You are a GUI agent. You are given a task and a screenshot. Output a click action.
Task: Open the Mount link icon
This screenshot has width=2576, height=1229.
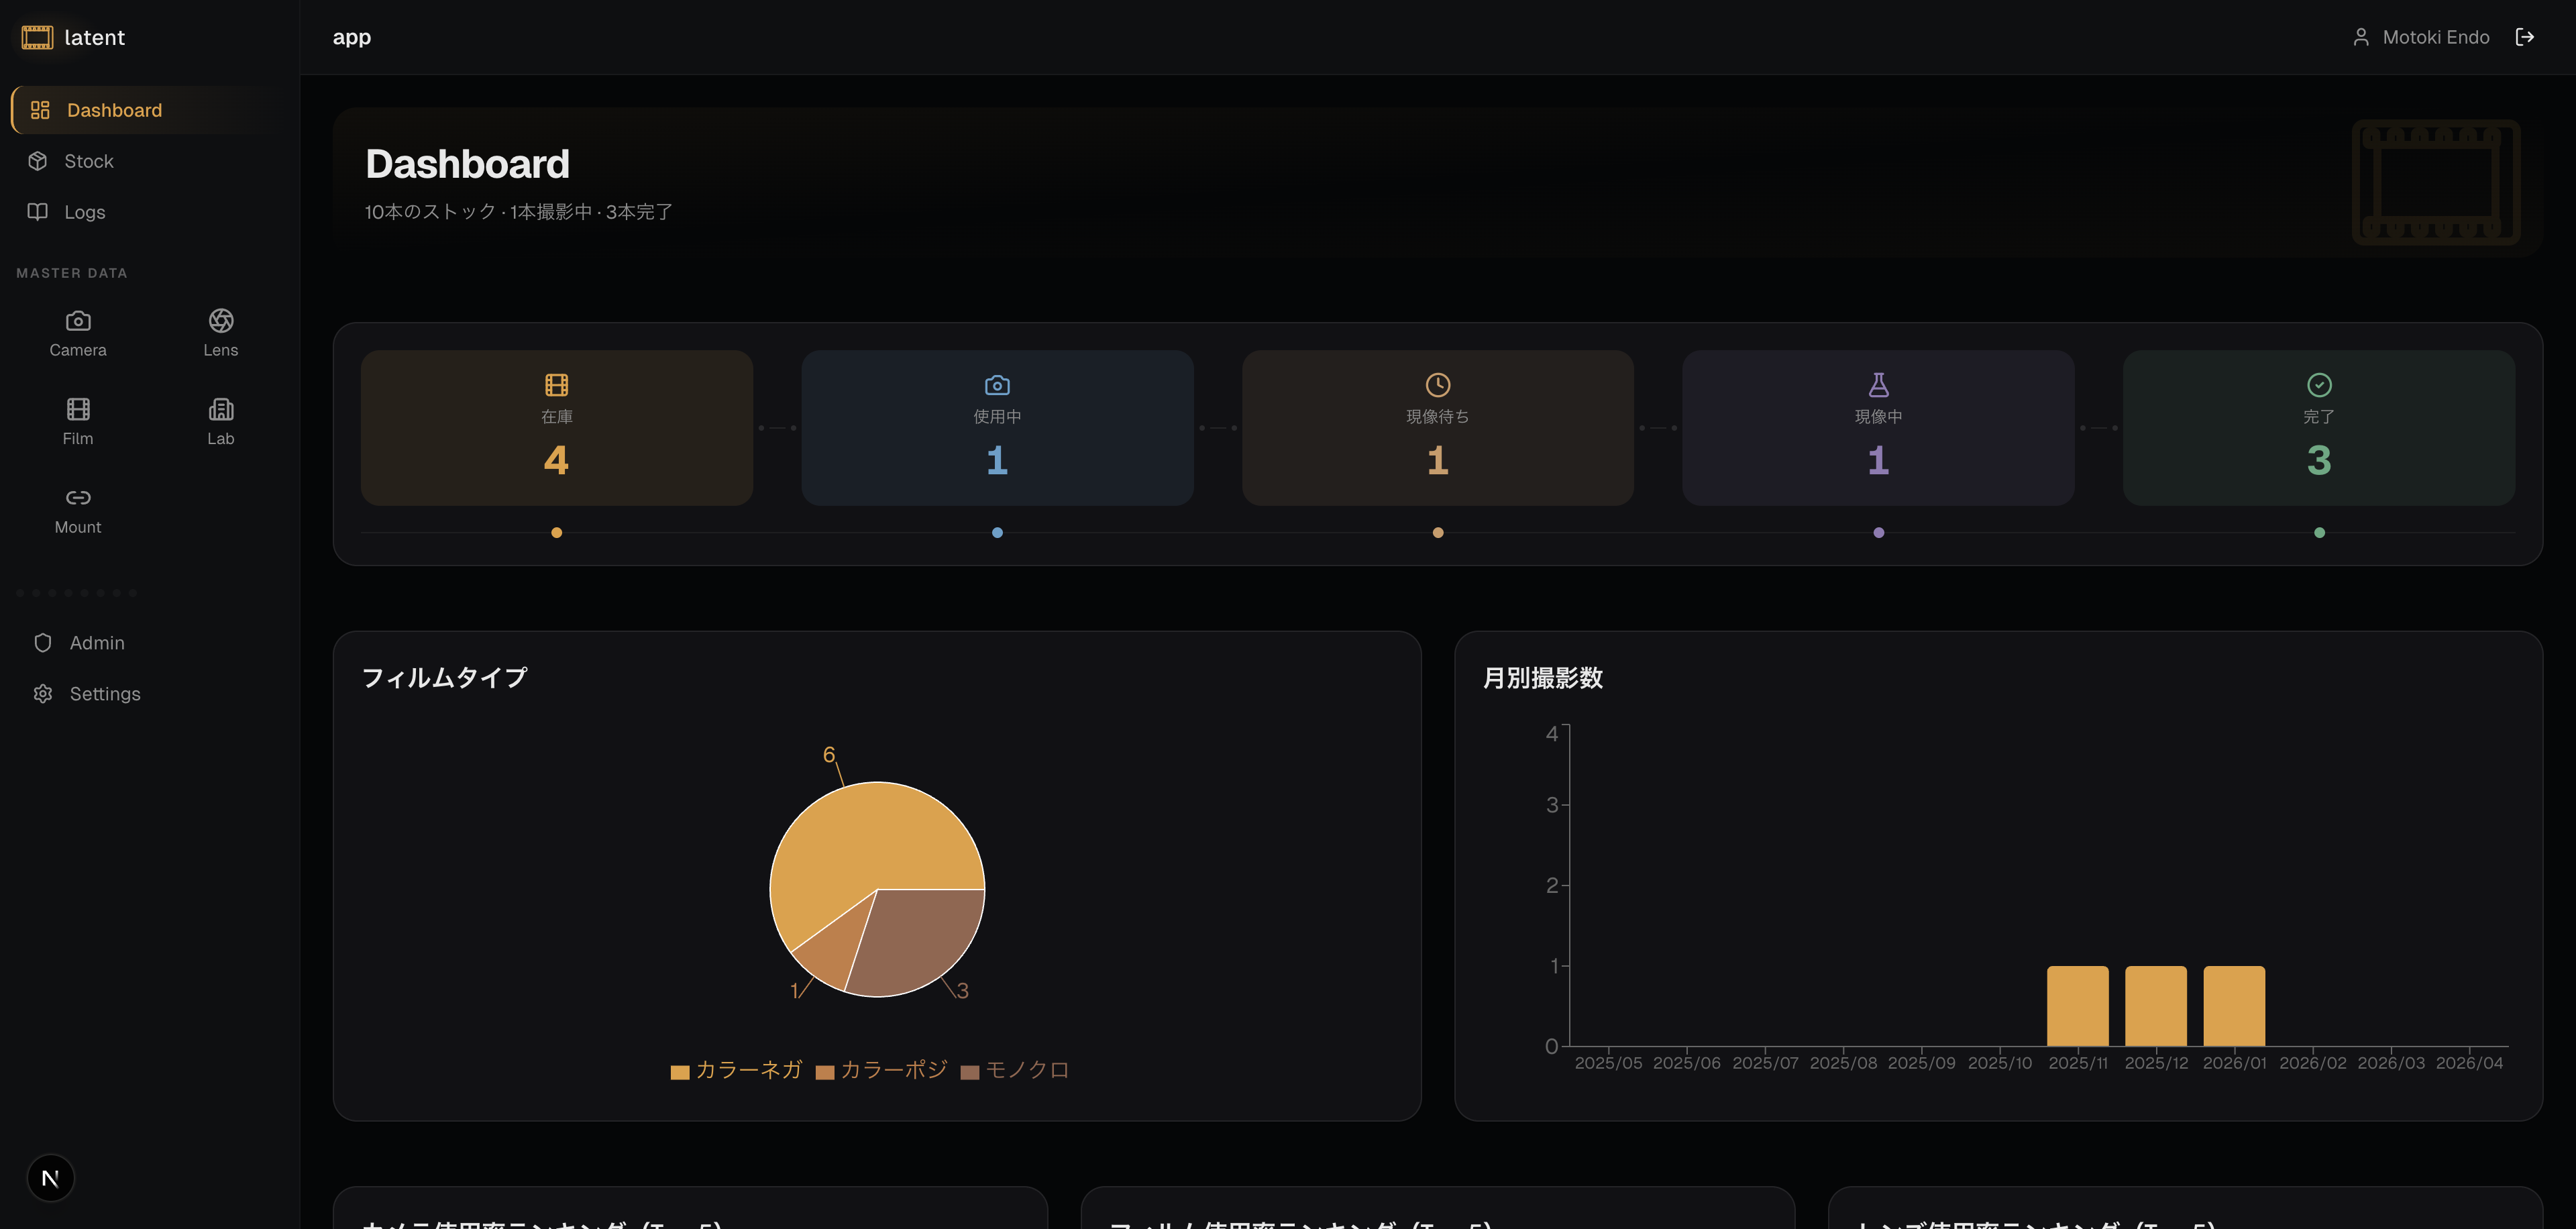[78, 498]
